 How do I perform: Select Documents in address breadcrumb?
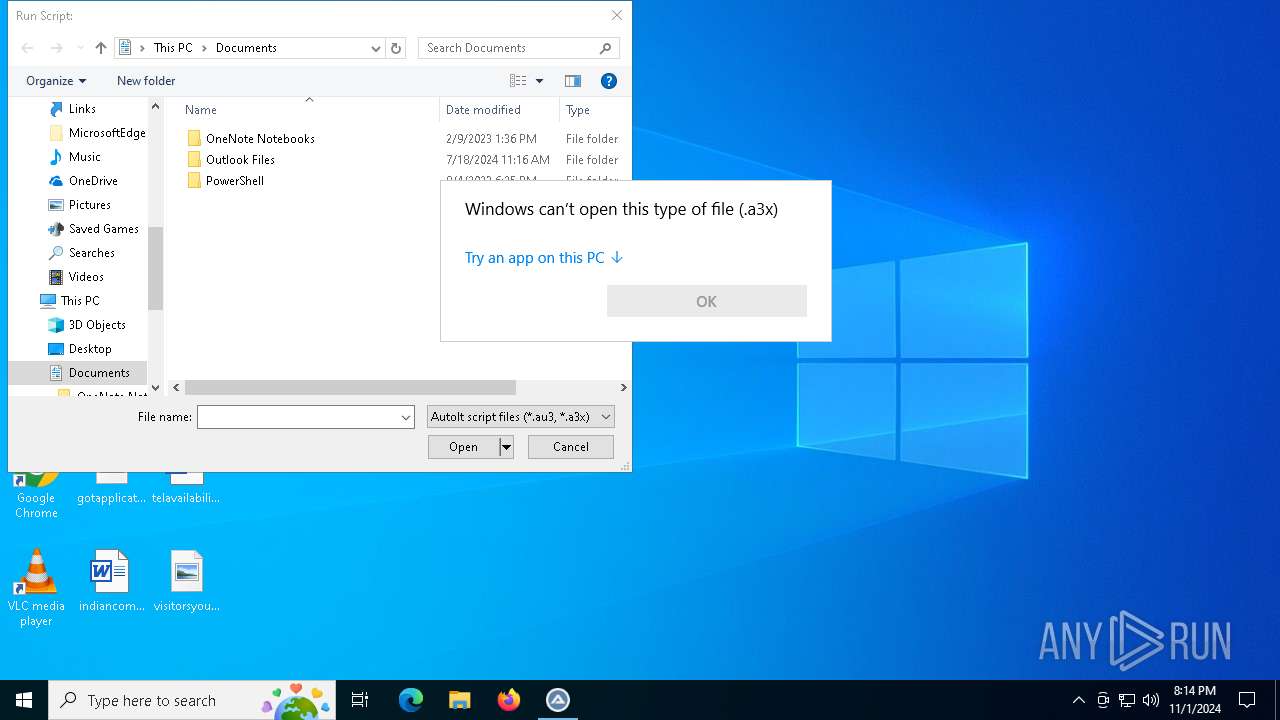click(x=246, y=48)
